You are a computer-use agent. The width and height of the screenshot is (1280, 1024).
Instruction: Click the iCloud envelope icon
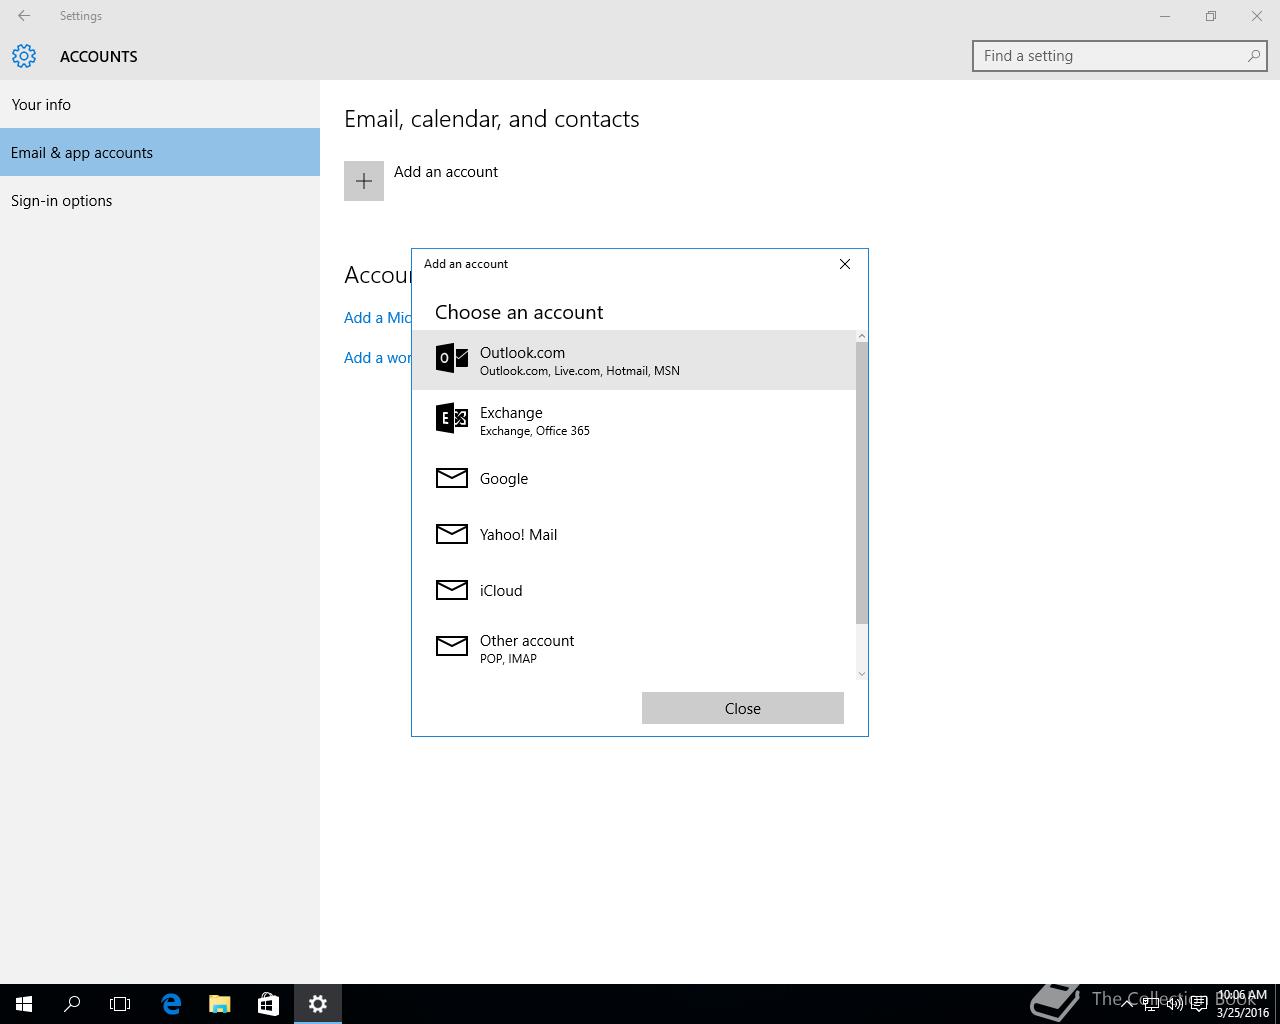pos(452,590)
